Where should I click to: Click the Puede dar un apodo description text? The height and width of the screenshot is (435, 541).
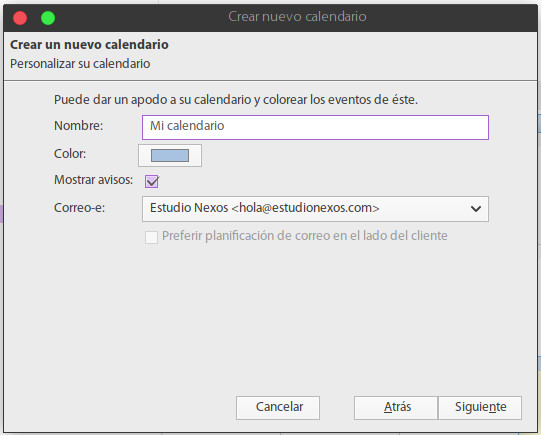pos(236,100)
